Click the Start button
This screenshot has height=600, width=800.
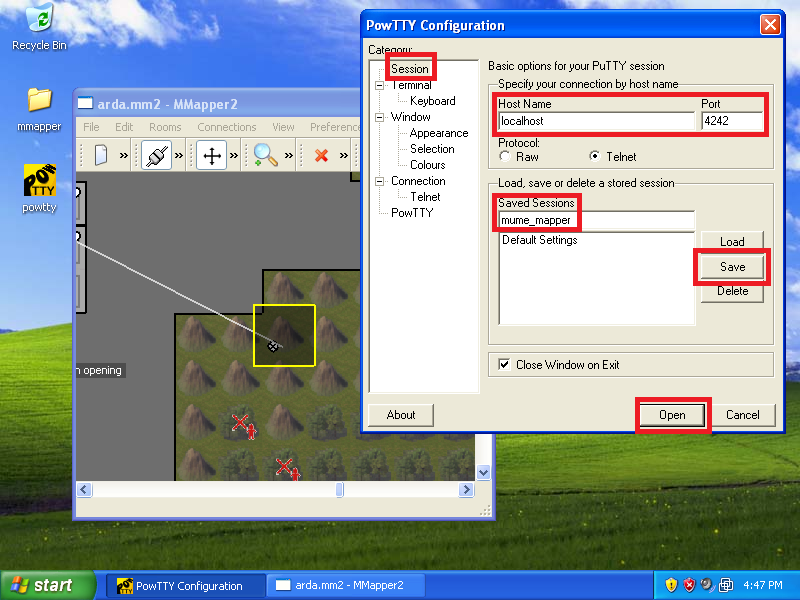coord(47,585)
